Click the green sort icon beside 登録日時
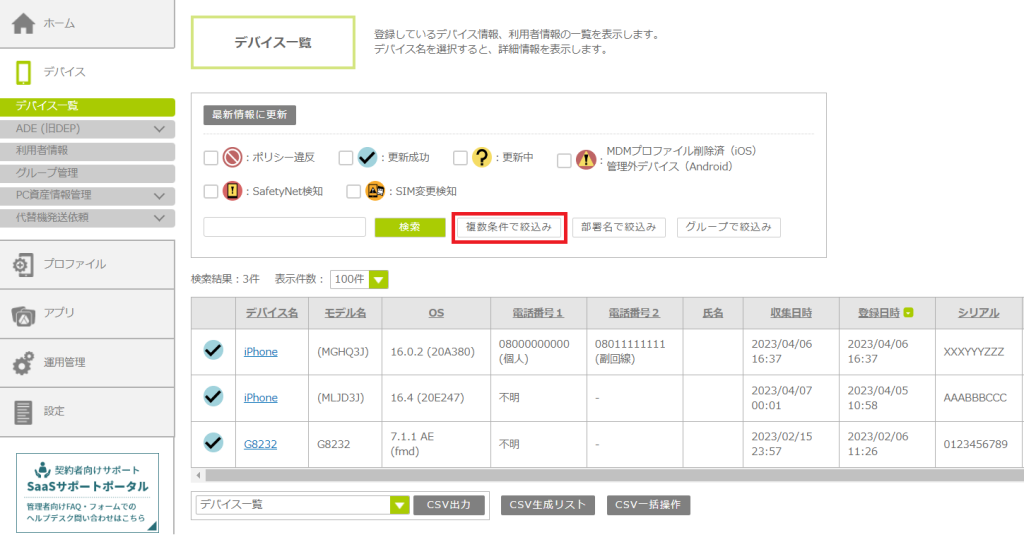This screenshot has width=1024, height=535. pos(908,313)
